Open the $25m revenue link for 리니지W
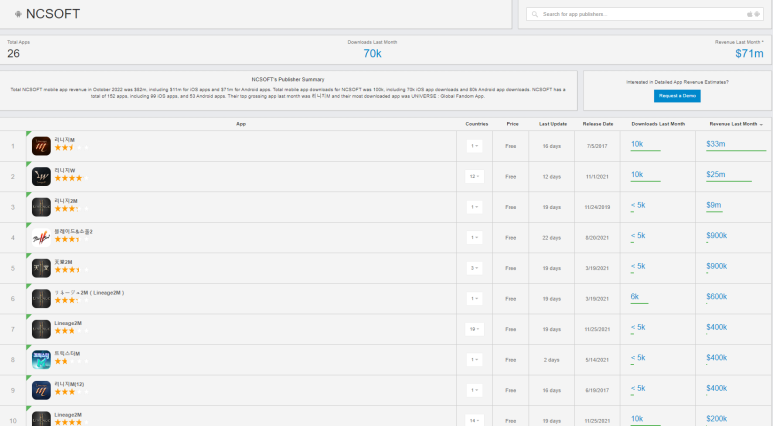773x426 pixels. [715, 175]
